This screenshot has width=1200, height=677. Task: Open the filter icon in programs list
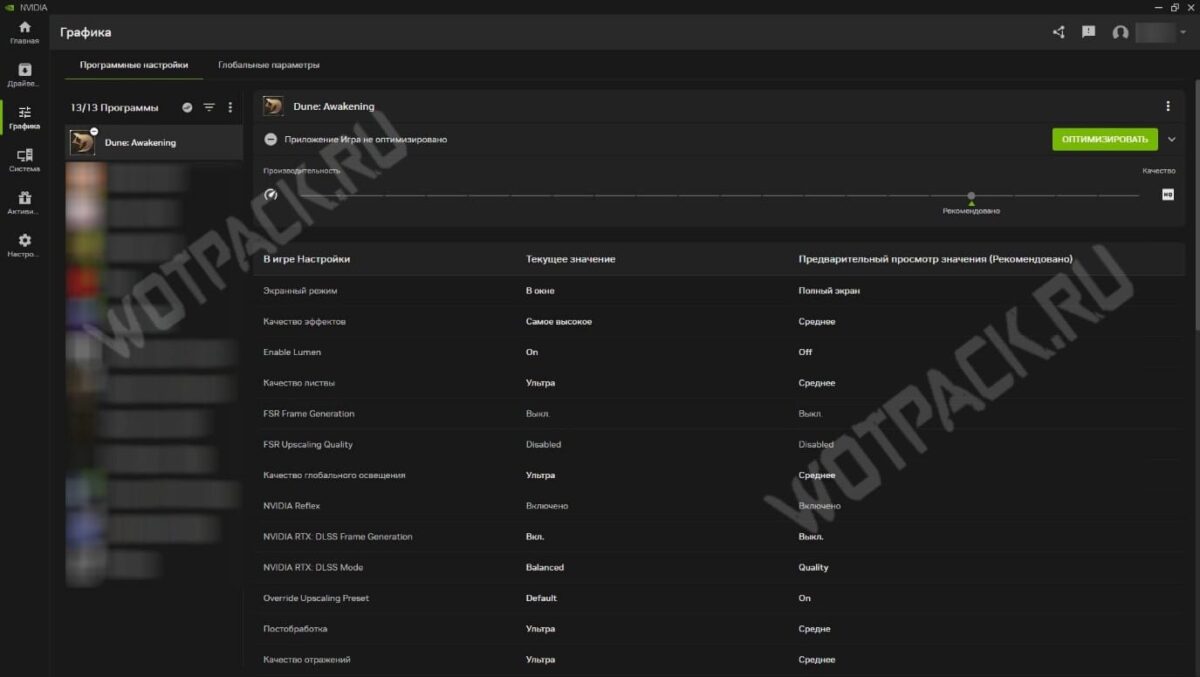pos(209,107)
